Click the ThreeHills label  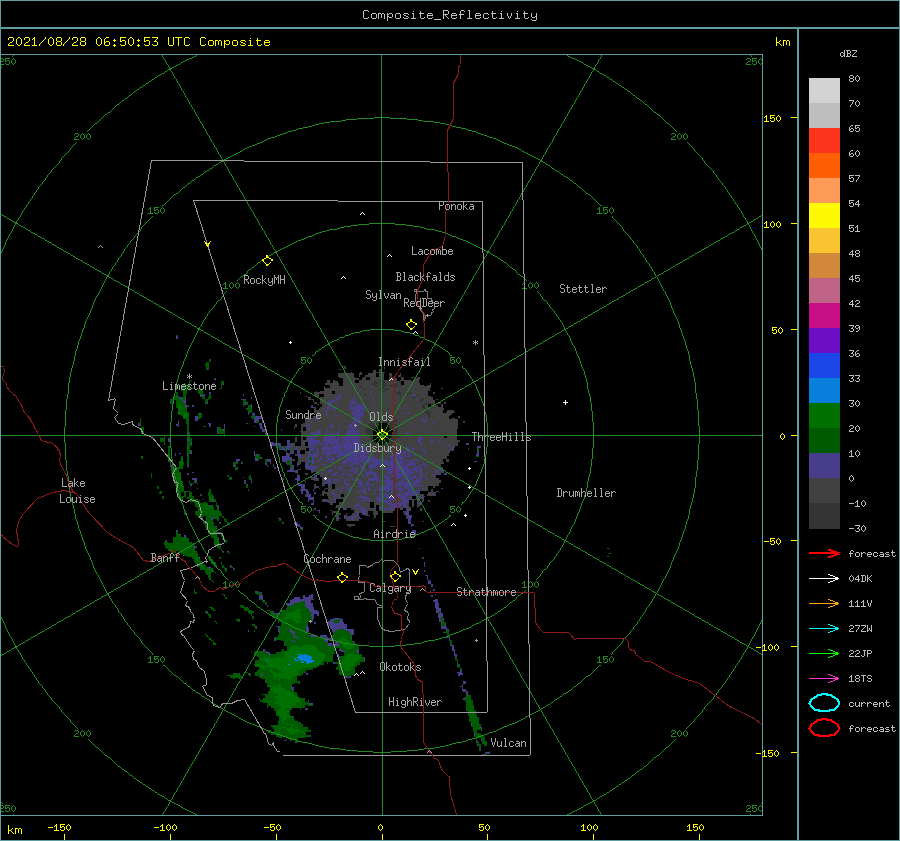(502, 437)
